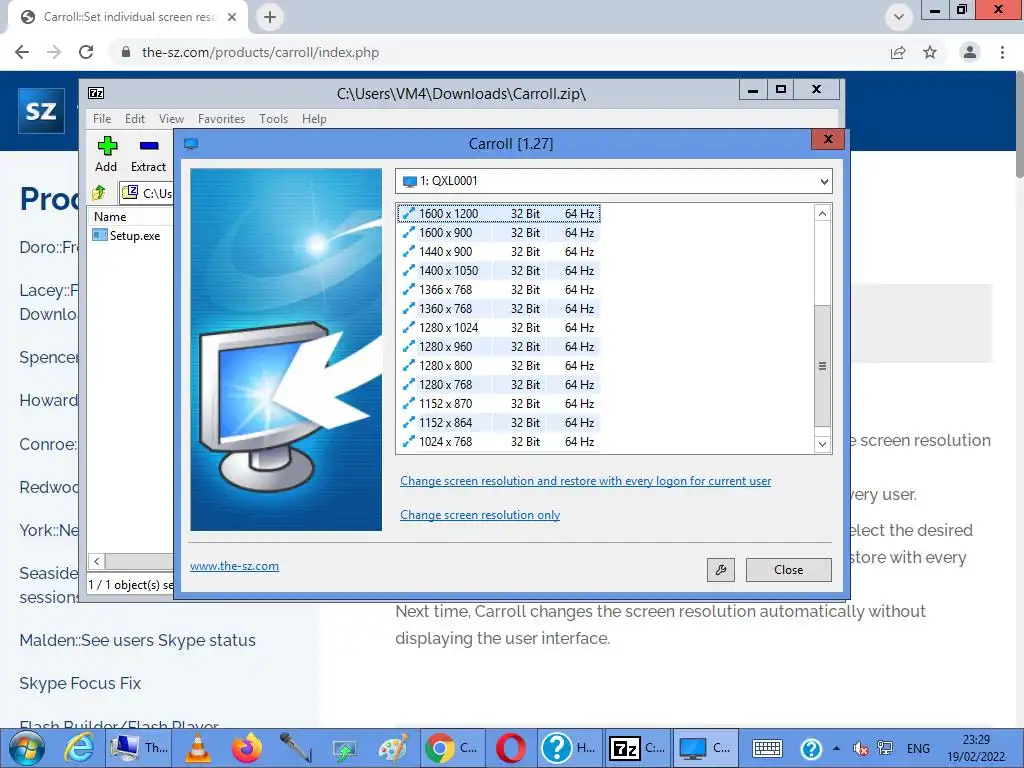Open the microphone app in taskbar
This screenshot has height=768, width=1024.
pyautogui.click(x=295, y=748)
